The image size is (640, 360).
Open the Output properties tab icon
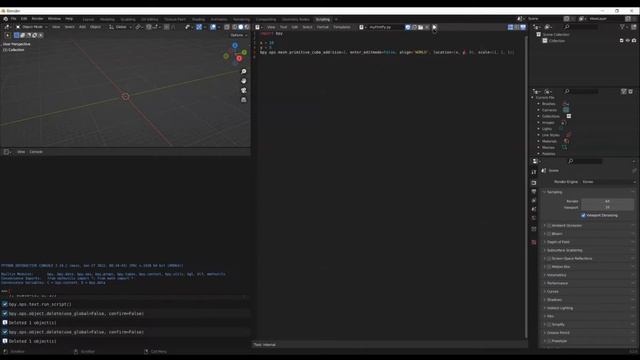(x=534, y=191)
